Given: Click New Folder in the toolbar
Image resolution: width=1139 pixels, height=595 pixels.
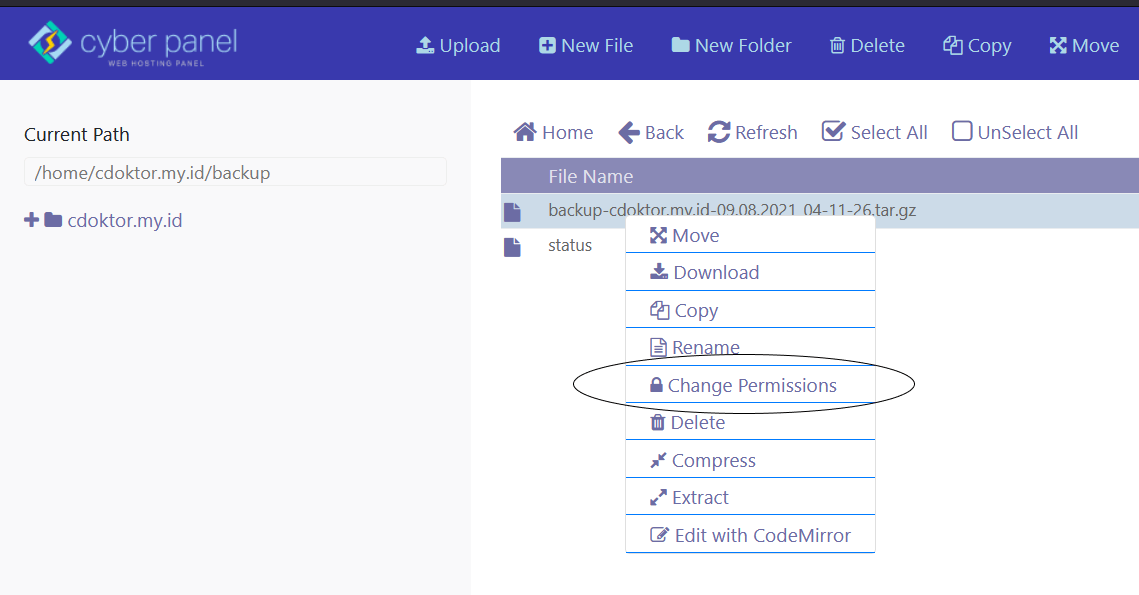Looking at the screenshot, I should point(731,46).
